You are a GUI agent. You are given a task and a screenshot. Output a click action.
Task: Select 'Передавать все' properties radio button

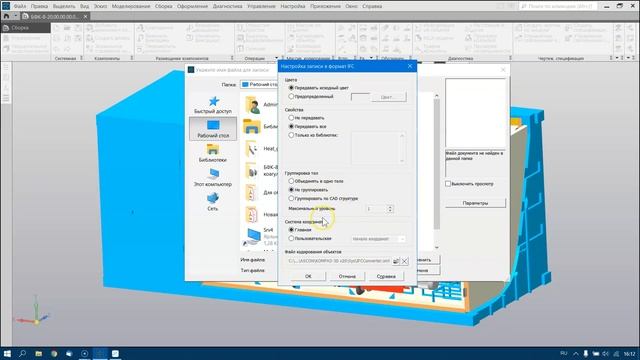291,127
